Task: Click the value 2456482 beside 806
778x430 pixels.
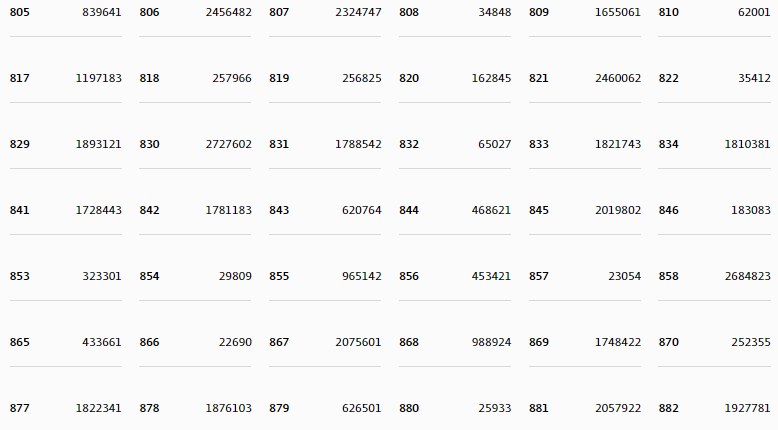Action: (229, 12)
